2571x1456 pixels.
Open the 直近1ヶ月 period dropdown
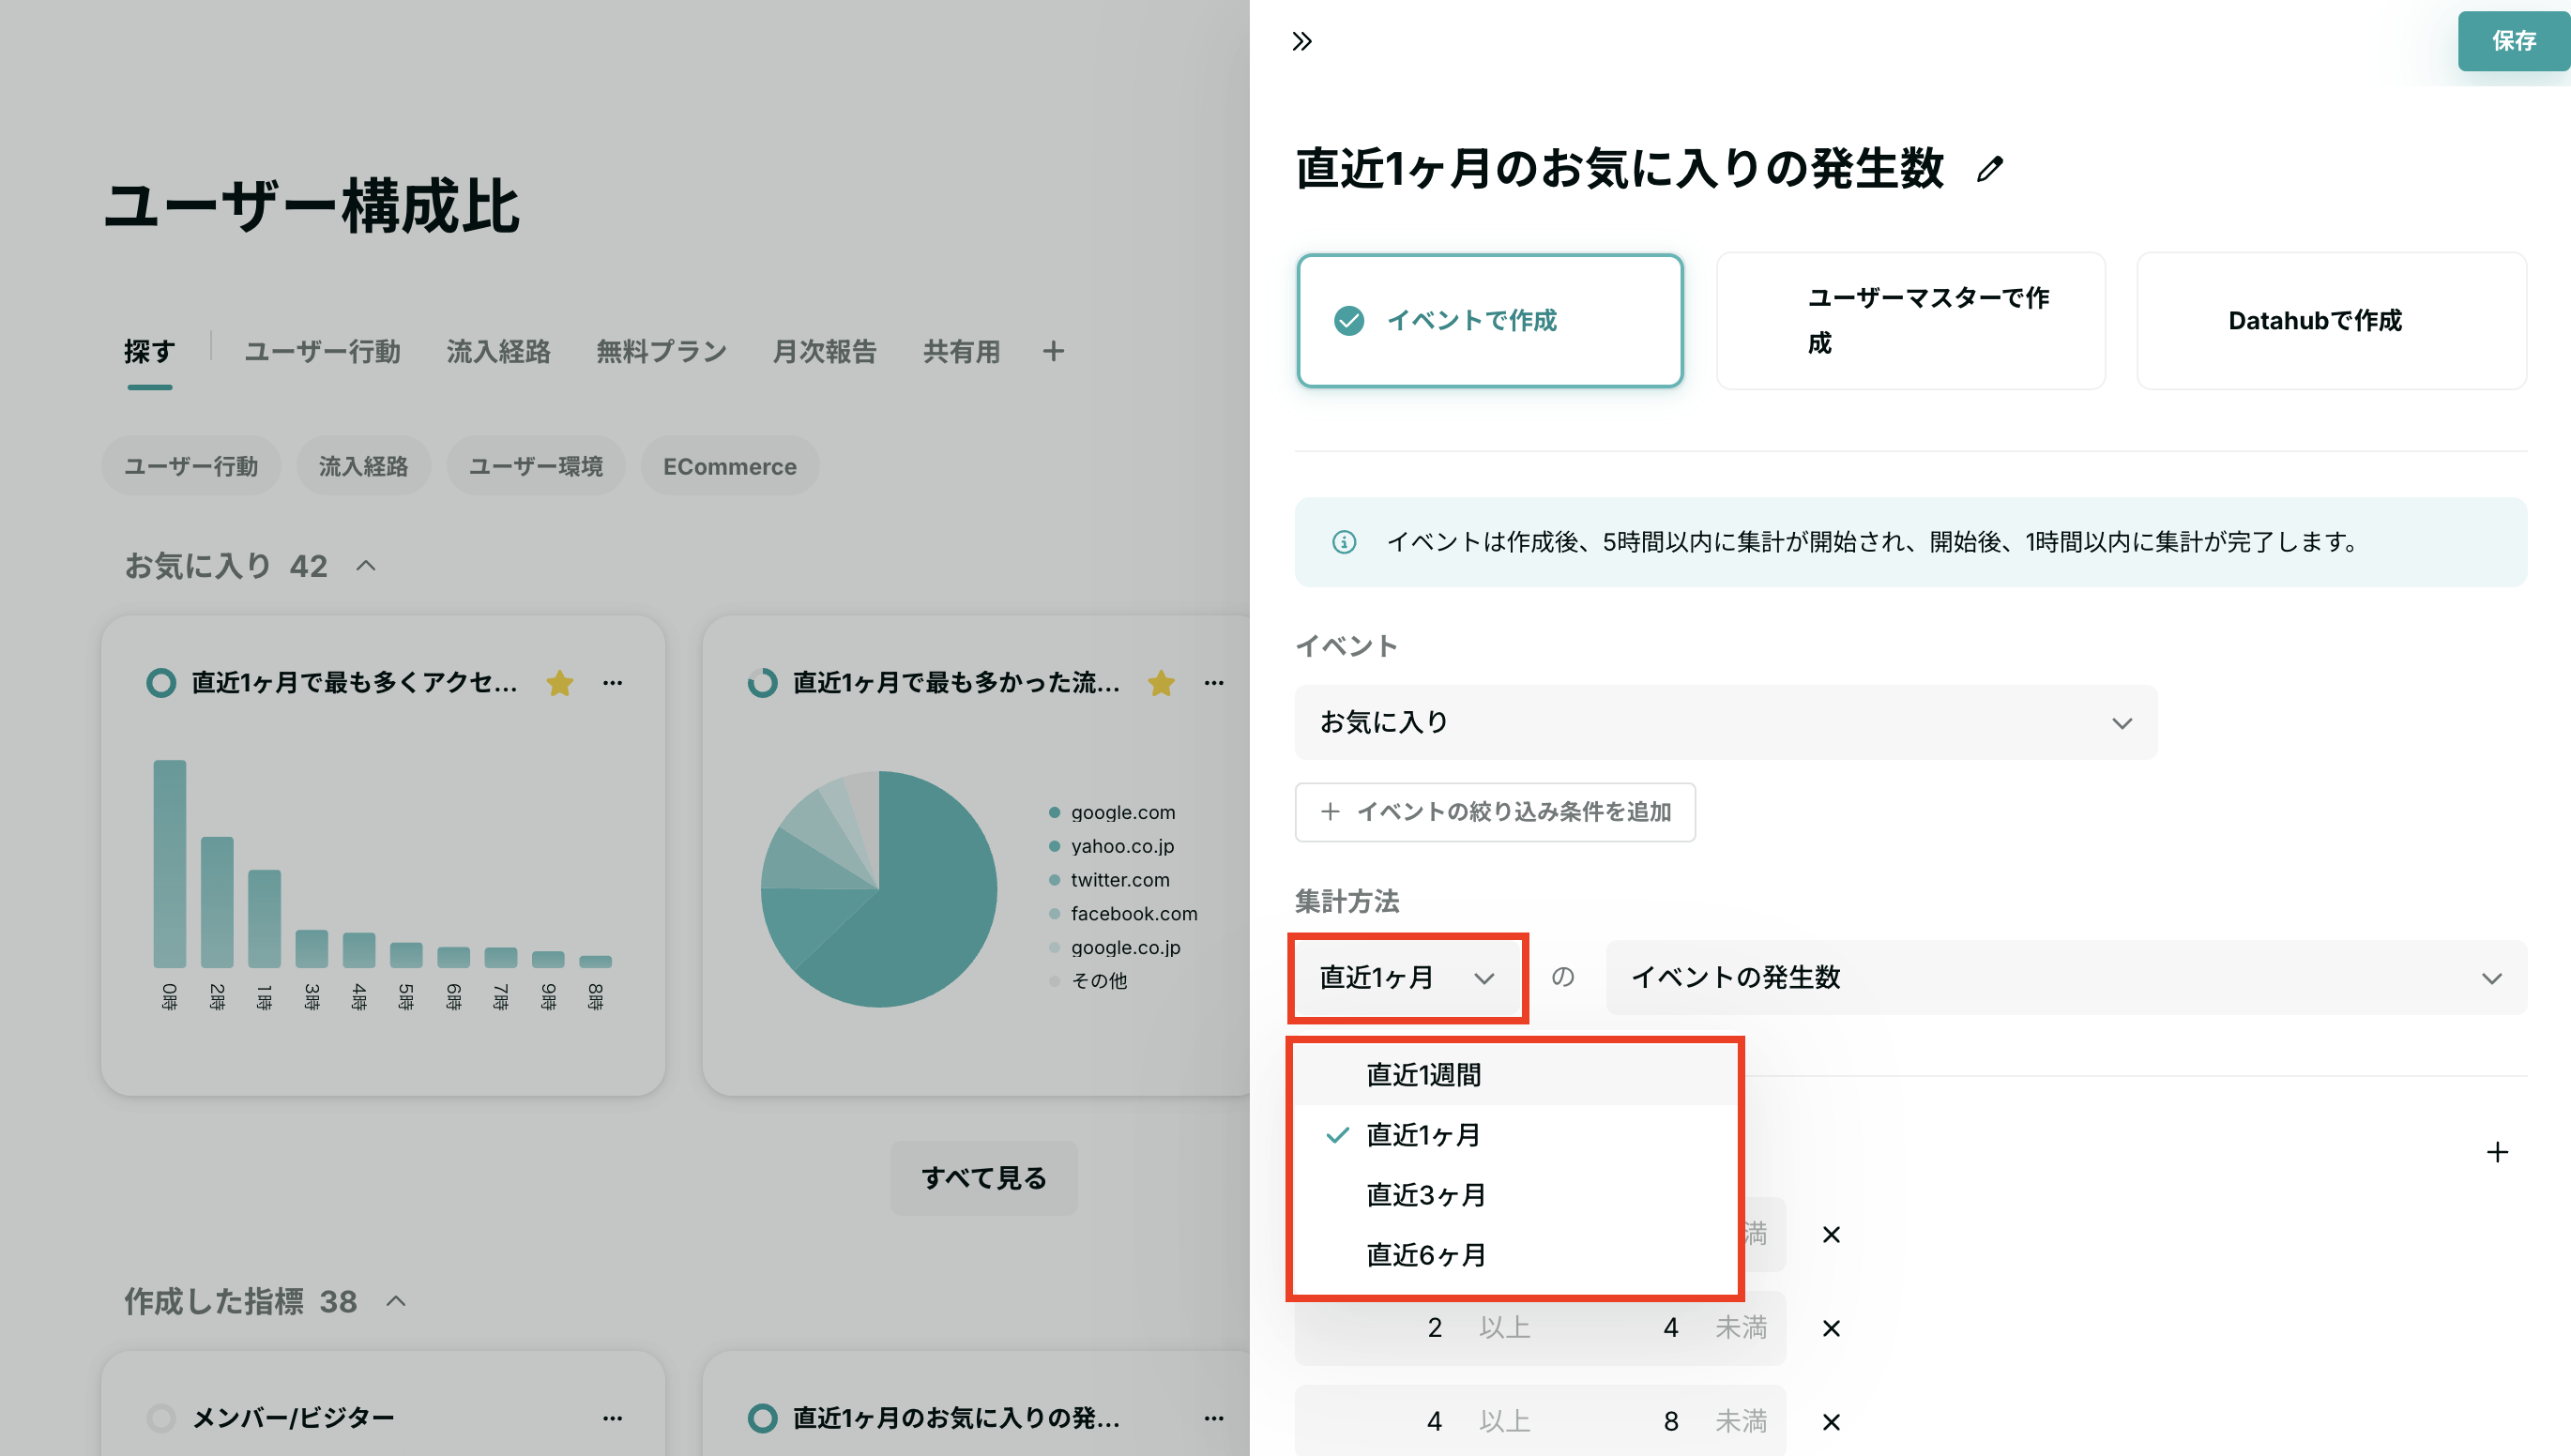[x=1407, y=977]
